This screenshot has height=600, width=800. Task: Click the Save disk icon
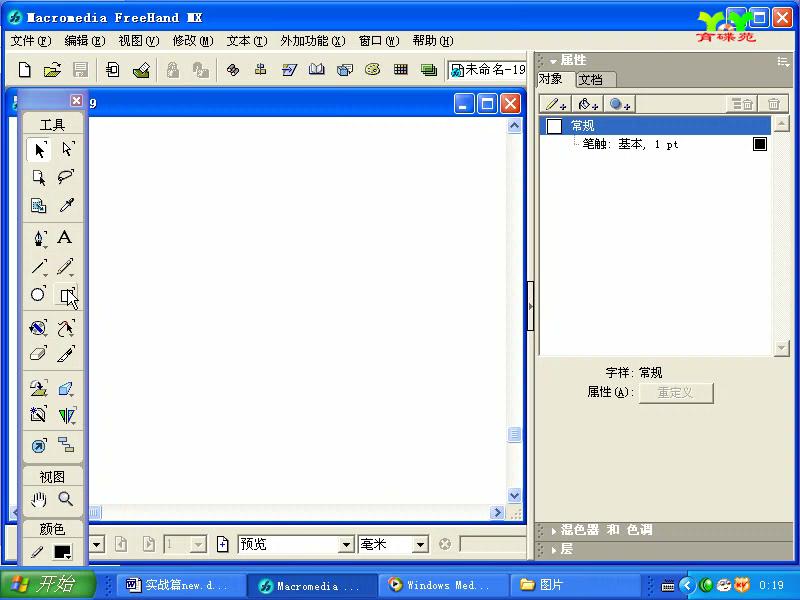(x=80, y=69)
